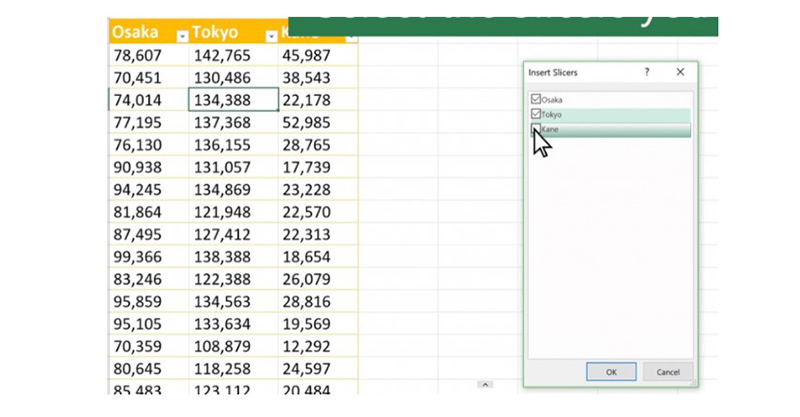The height and width of the screenshot is (417, 800).
Task: Select cell with value 136,155
Action: tap(234, 145)
